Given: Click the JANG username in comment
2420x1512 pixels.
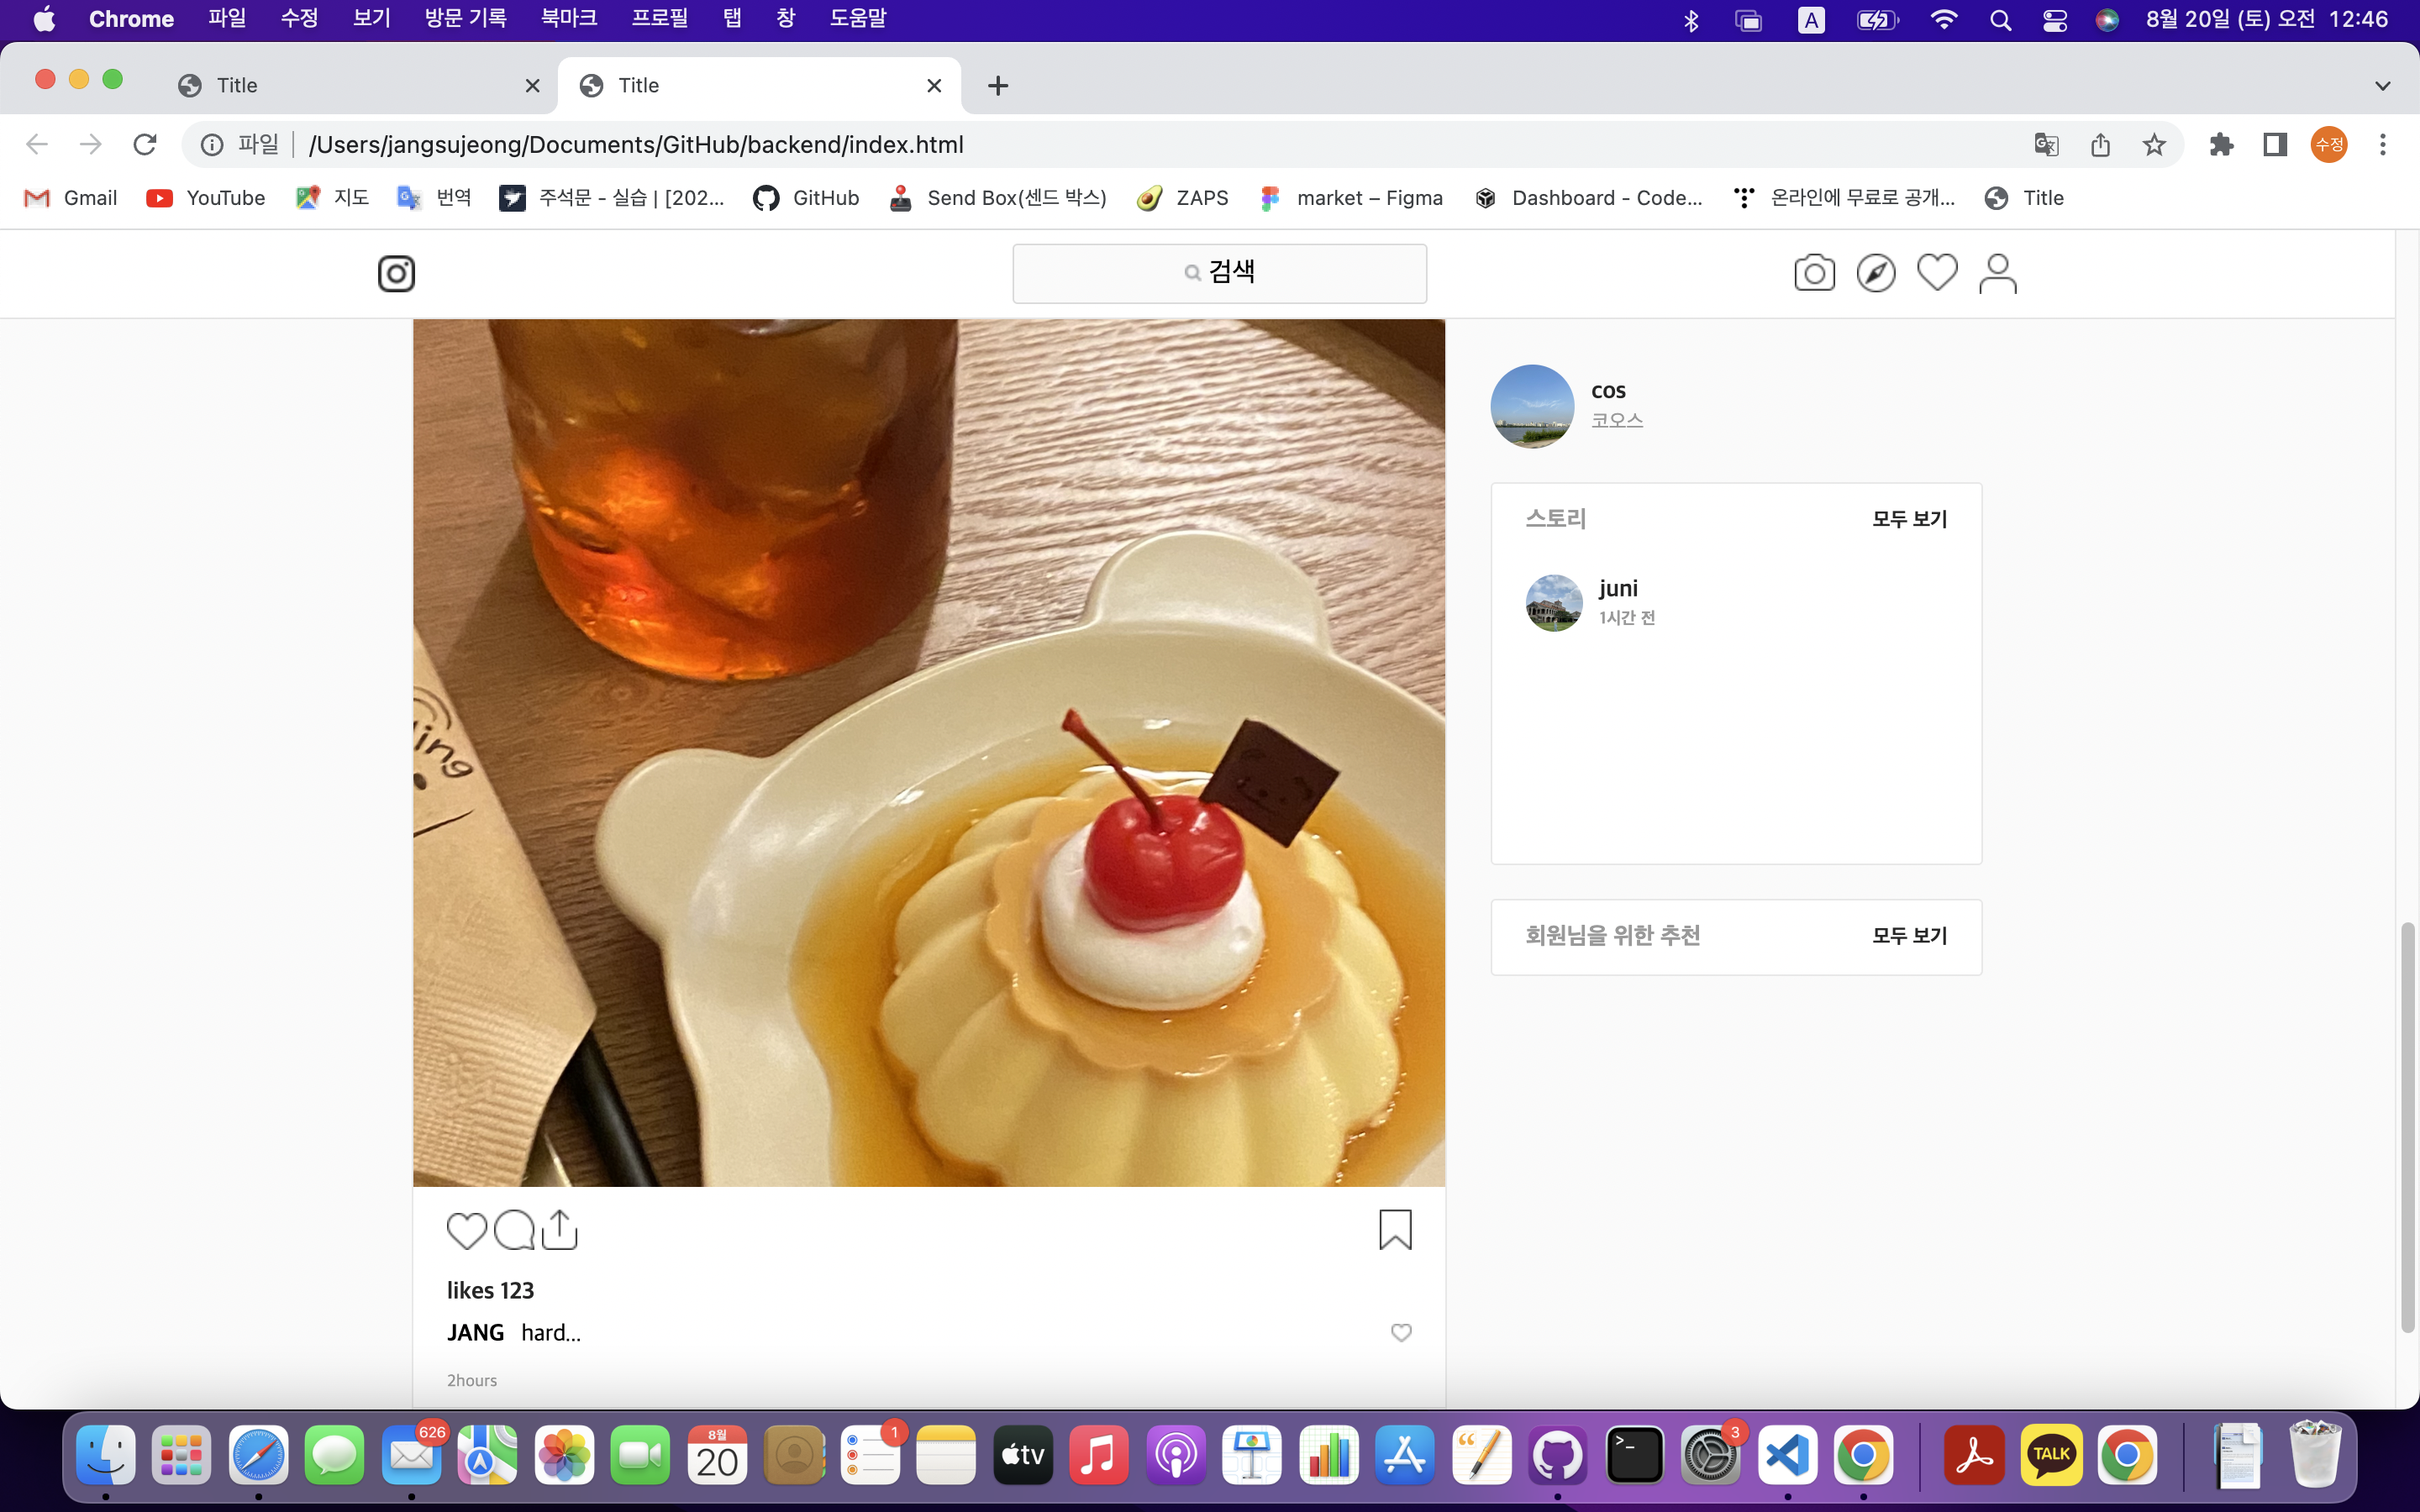Looking at the screenshot, I should 475,1332.
